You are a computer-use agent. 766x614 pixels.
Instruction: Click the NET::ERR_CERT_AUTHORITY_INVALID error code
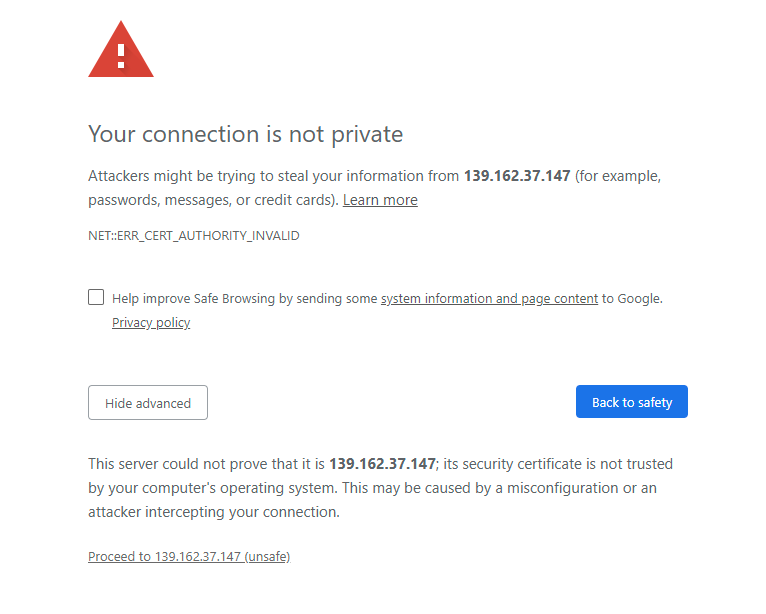(x=193, y=236)
